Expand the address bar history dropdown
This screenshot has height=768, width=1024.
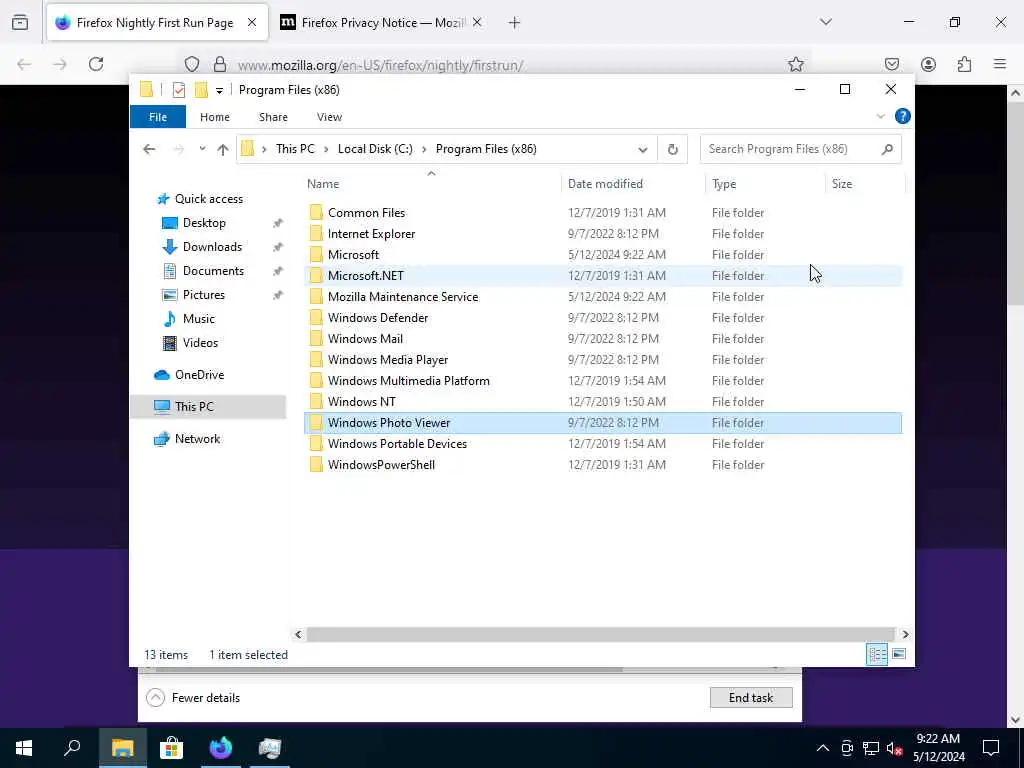coord(643,150)
